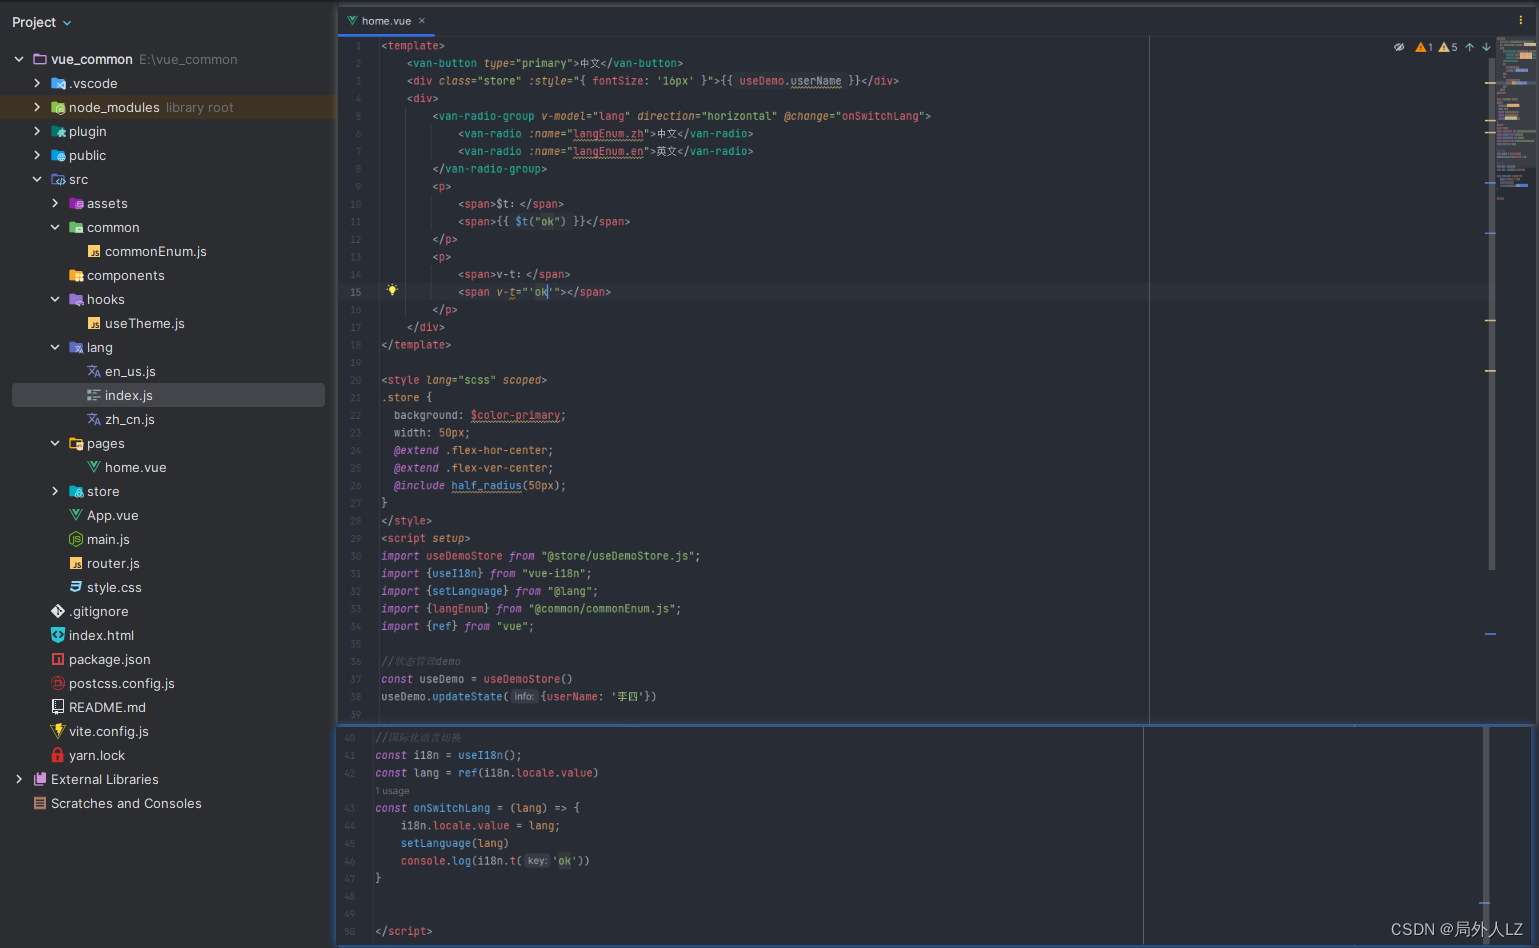Click README.md markdown icon
Image resolution: width=1539 pixels, height=948 pixels.
click(58, 707)
